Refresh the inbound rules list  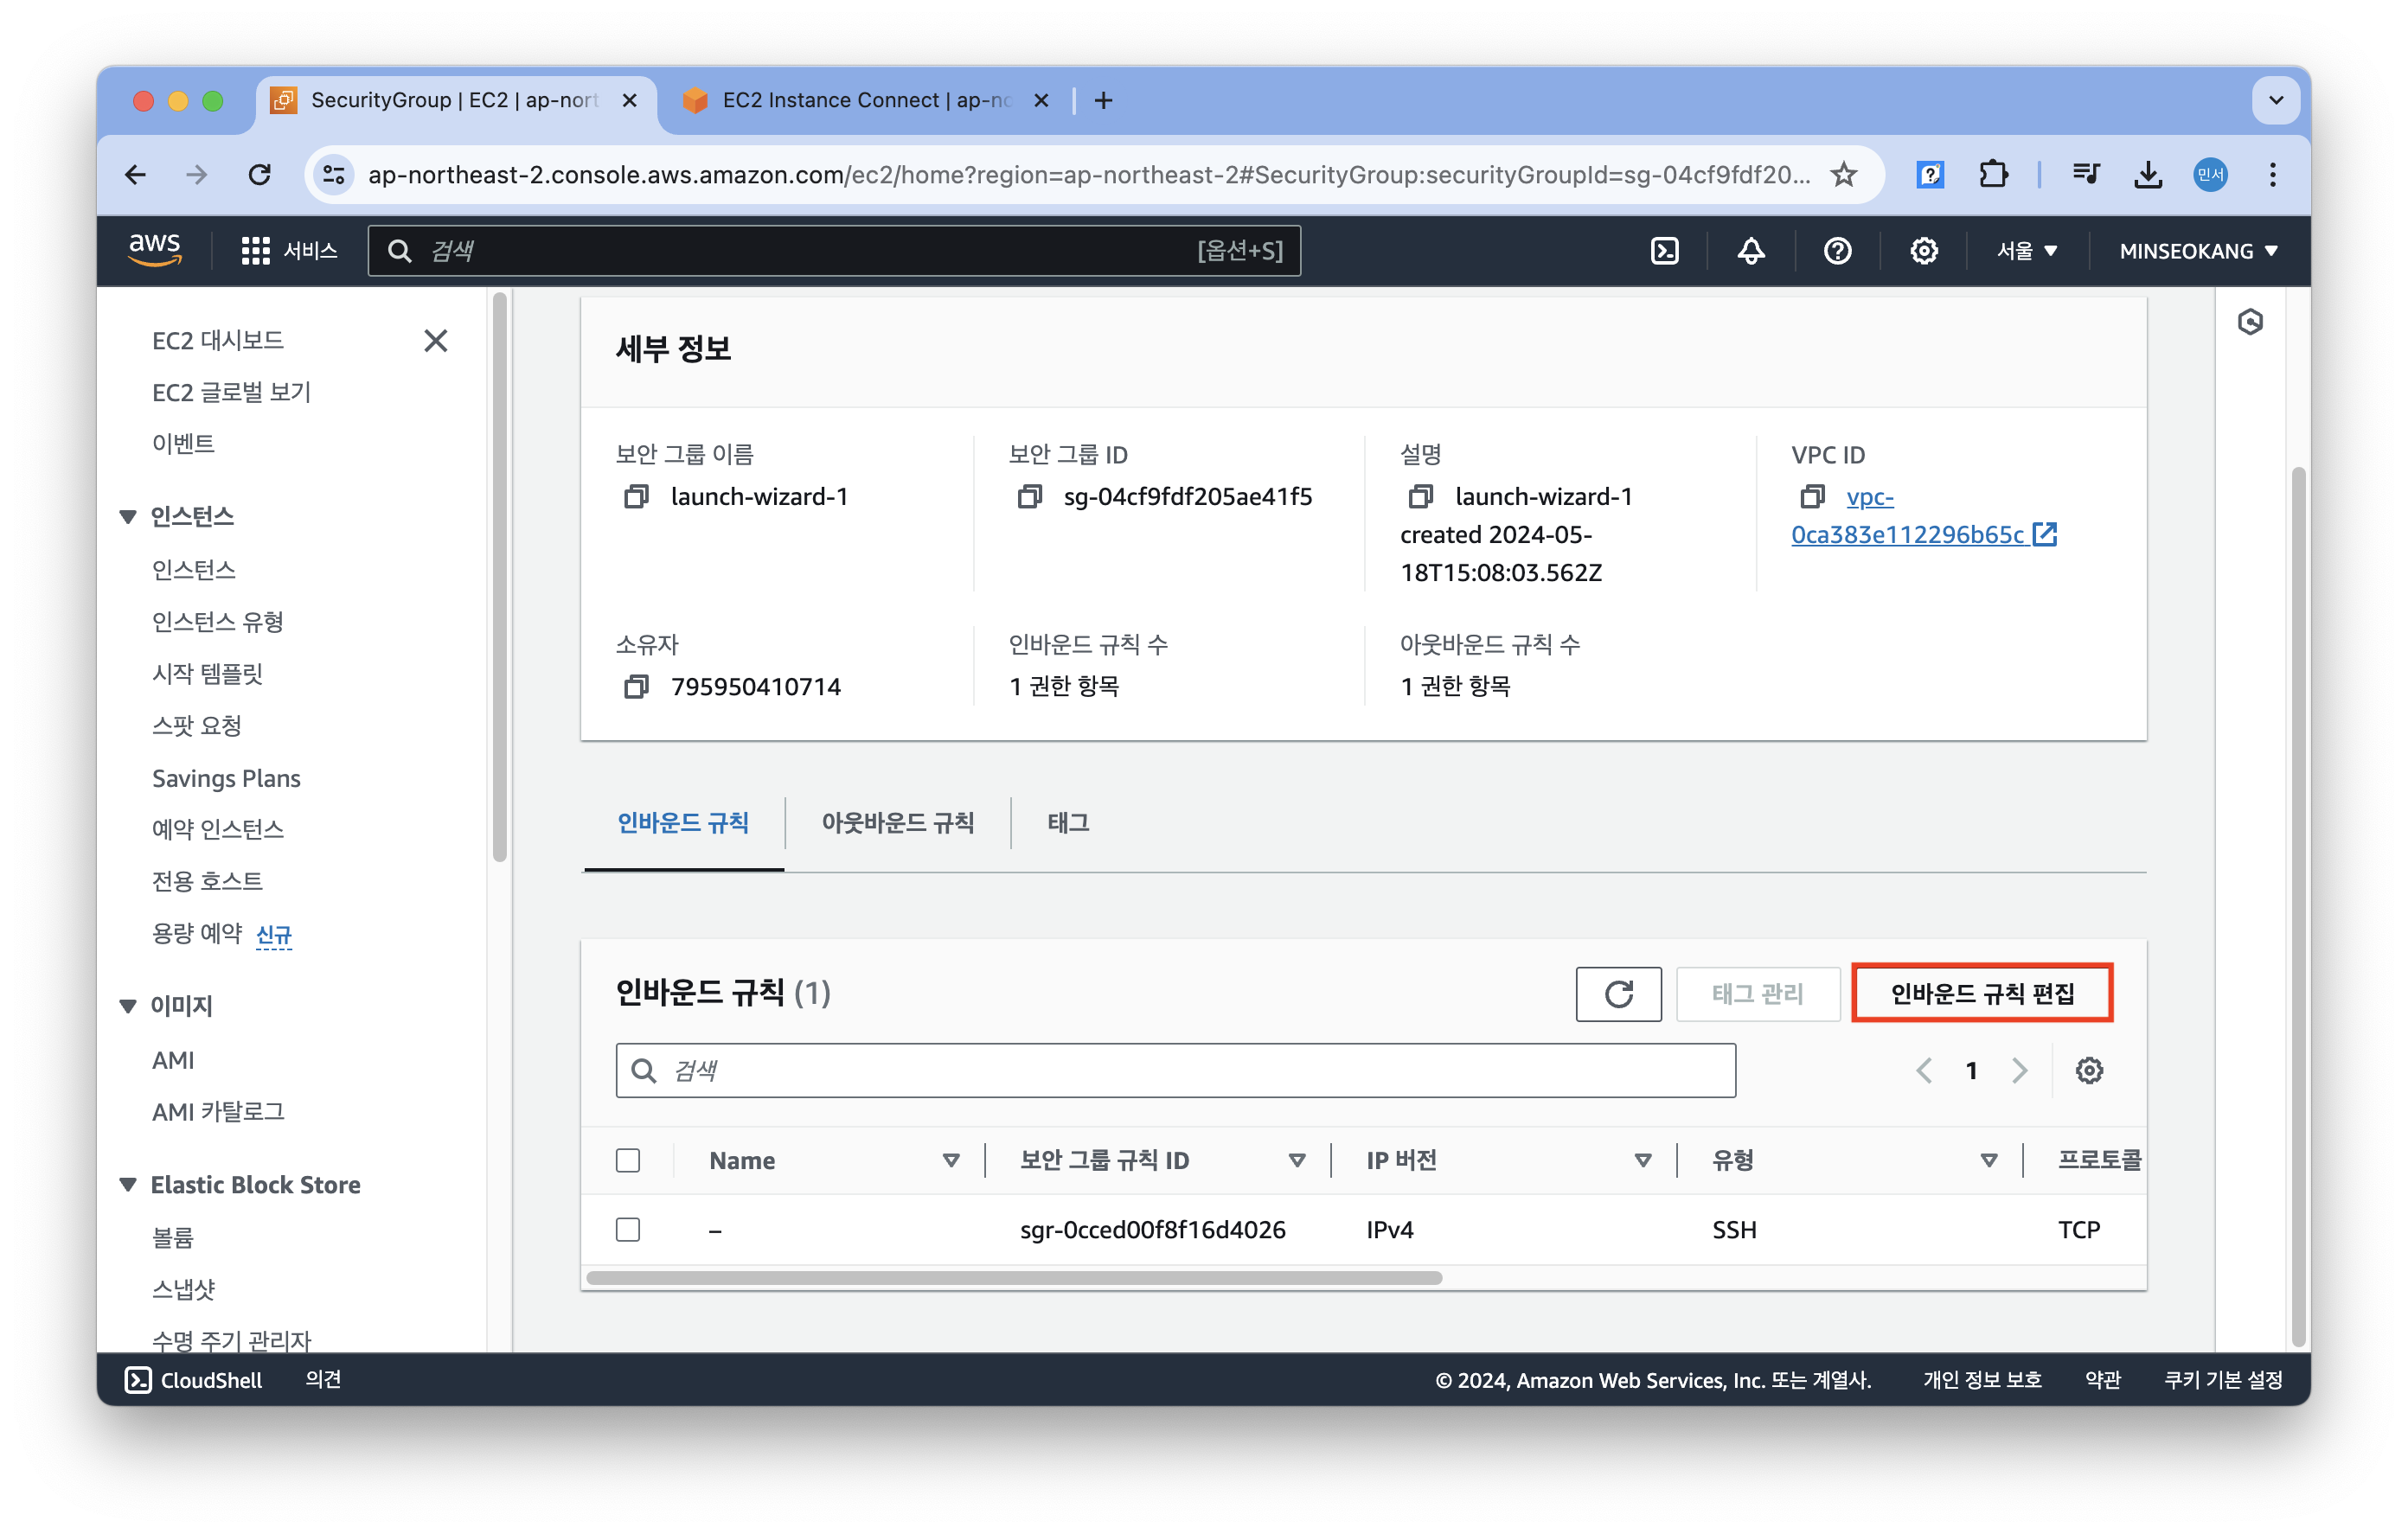[x=1618, y=994]
